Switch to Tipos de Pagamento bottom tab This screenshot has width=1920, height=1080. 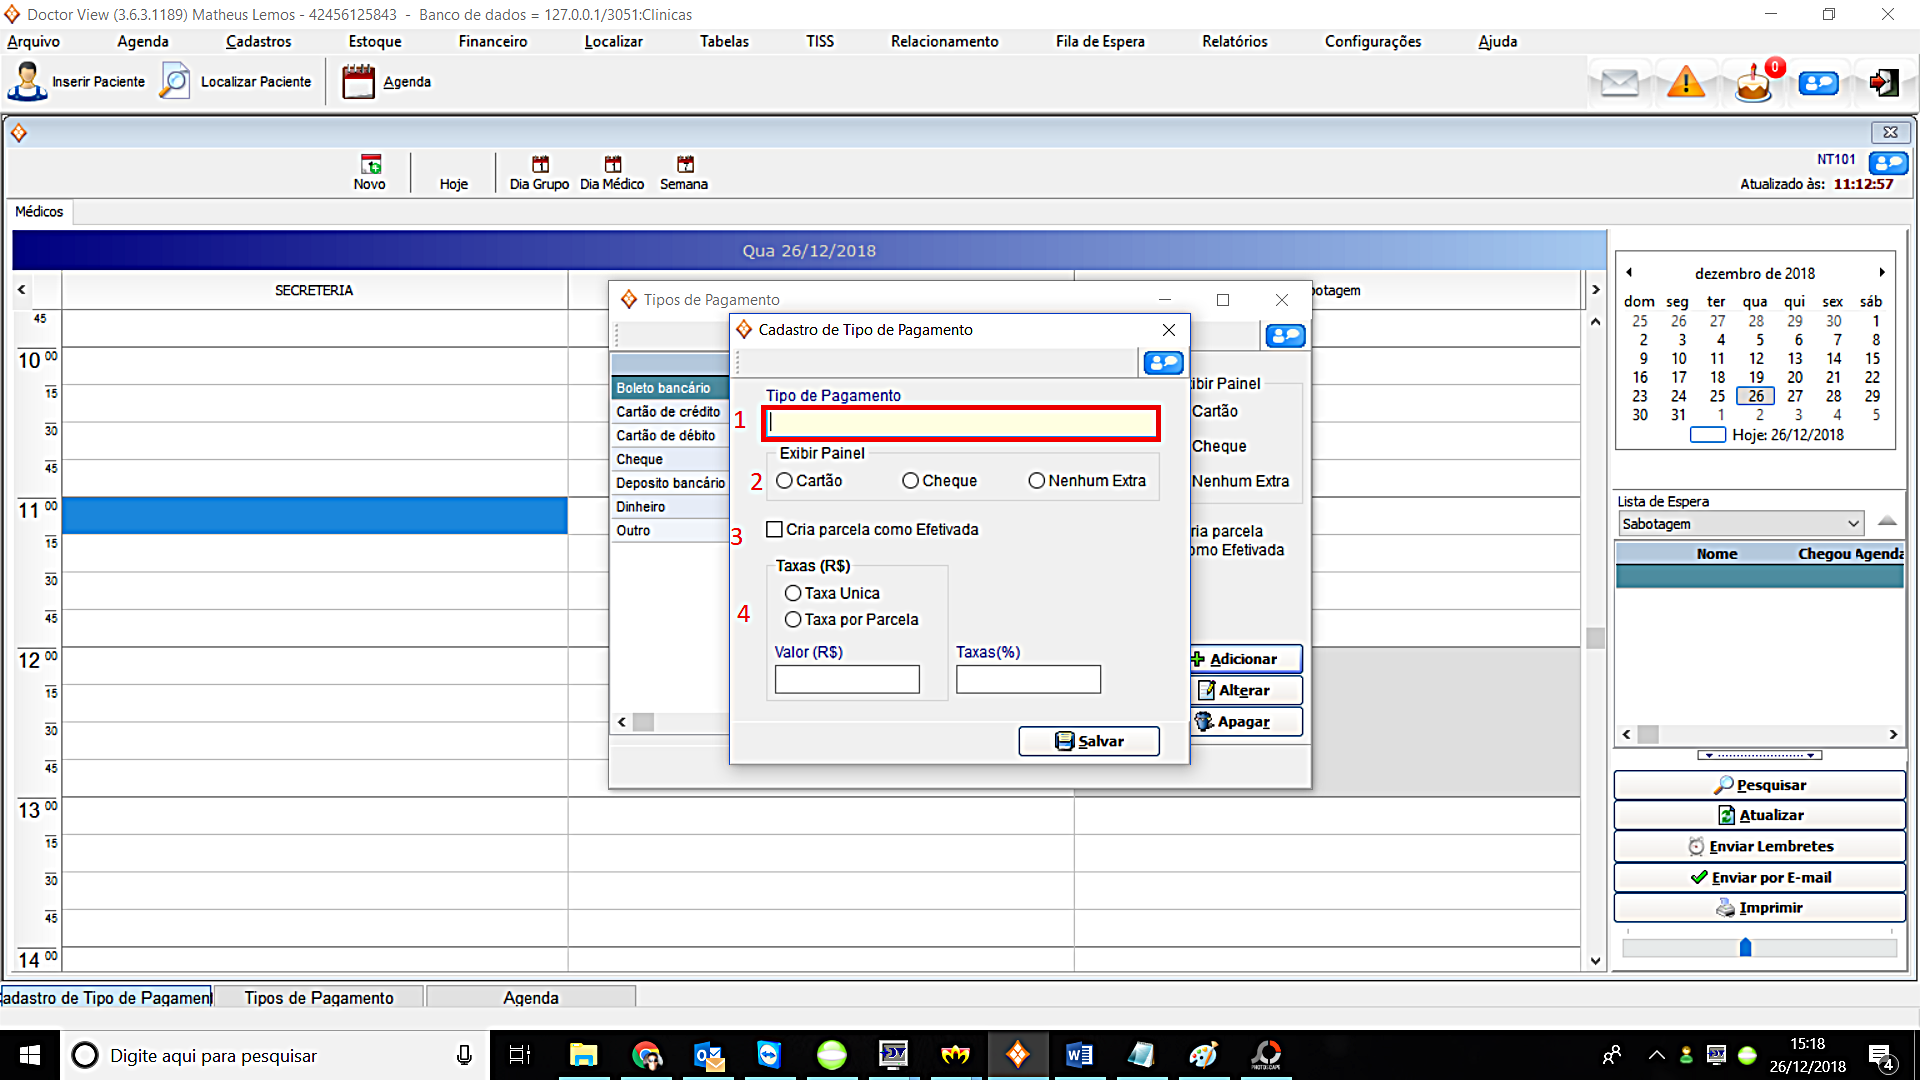click(319, 998)
